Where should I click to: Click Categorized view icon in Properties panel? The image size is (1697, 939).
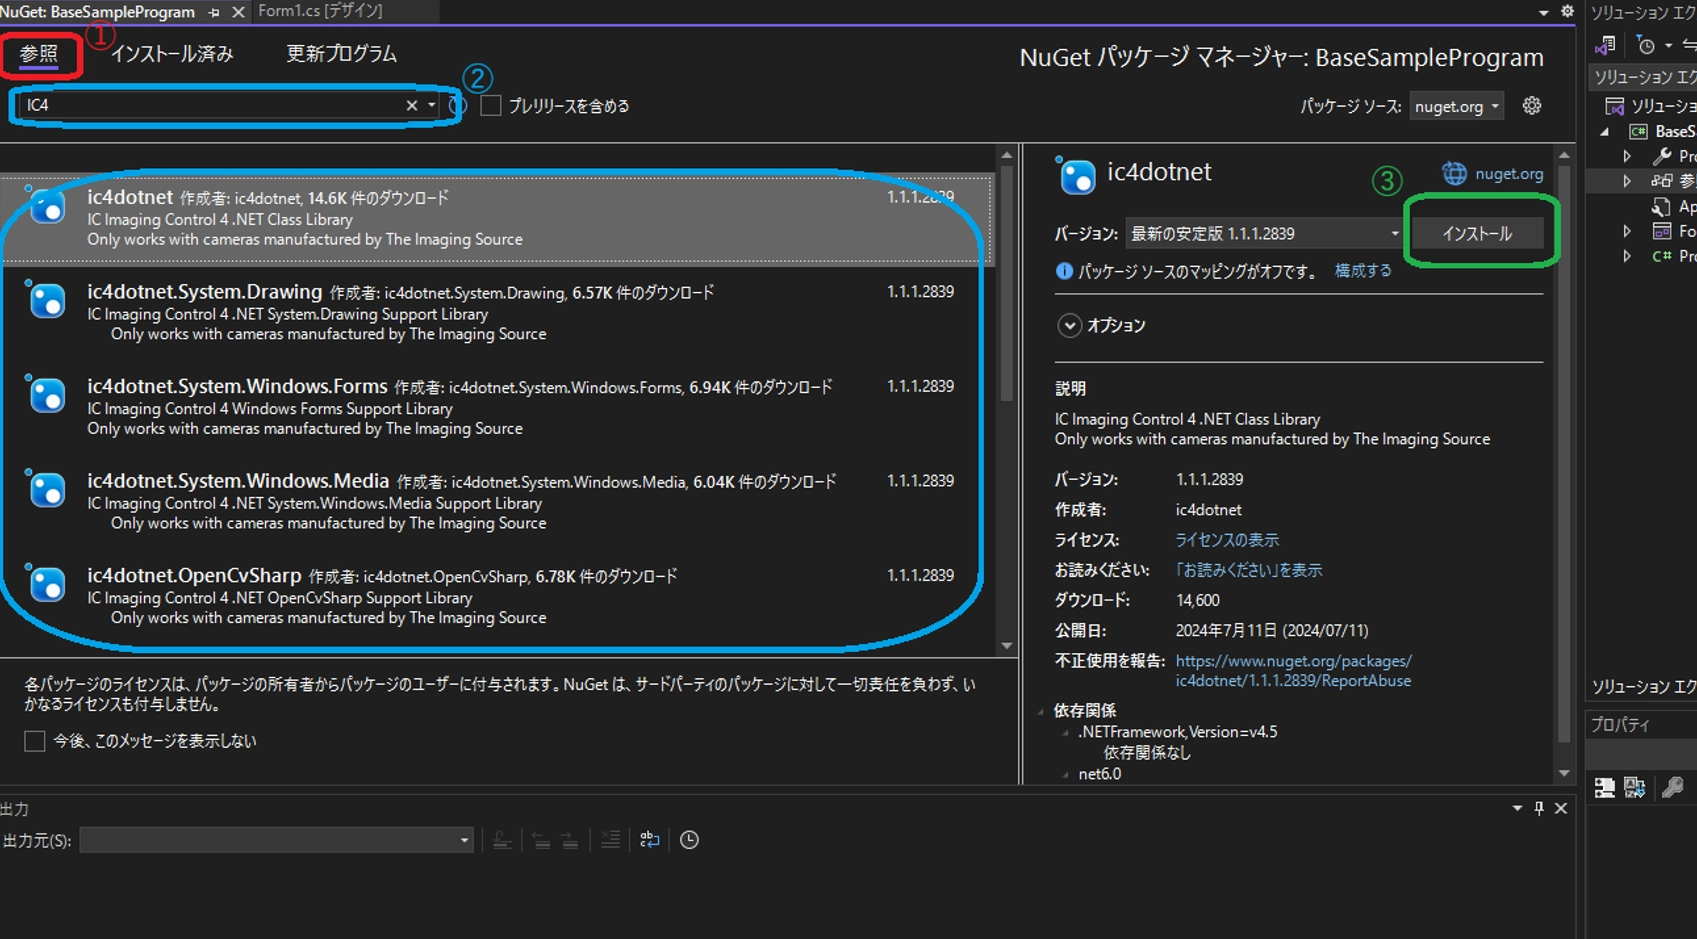pos(1605,788)
